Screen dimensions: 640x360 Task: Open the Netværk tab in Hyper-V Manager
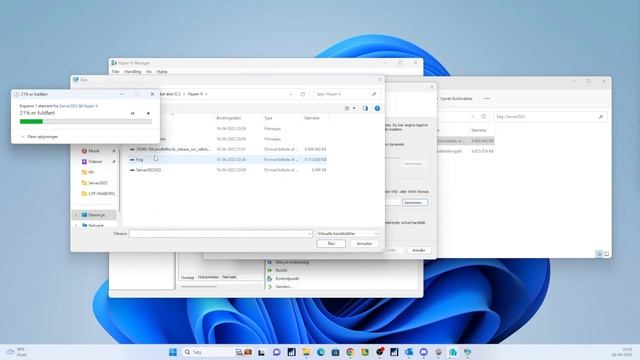[x=229, y=277]
